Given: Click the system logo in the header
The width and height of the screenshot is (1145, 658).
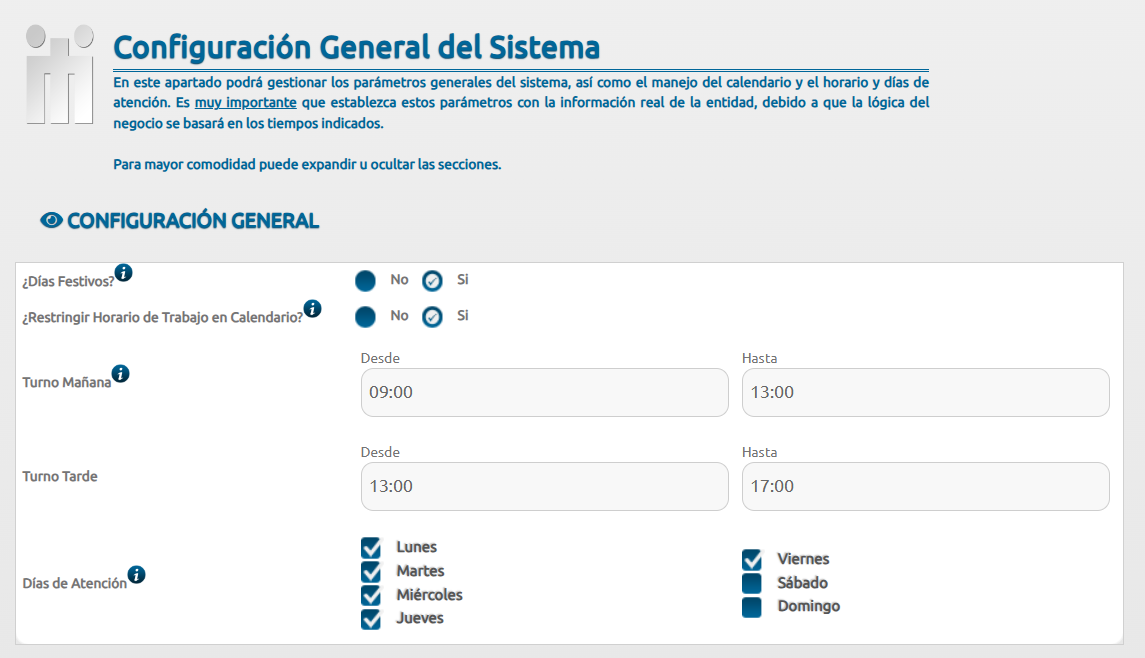Looking at the screenshot, I should pyautogui.click(x=60, y=75).
